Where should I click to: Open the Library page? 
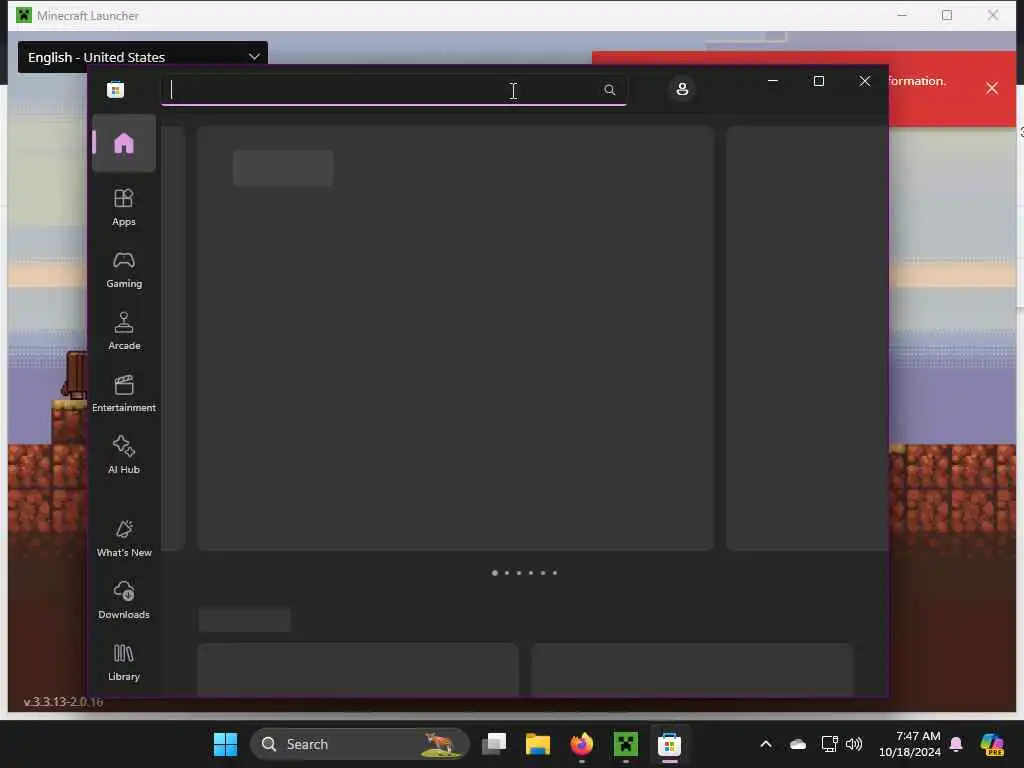(x=123, y=662)
